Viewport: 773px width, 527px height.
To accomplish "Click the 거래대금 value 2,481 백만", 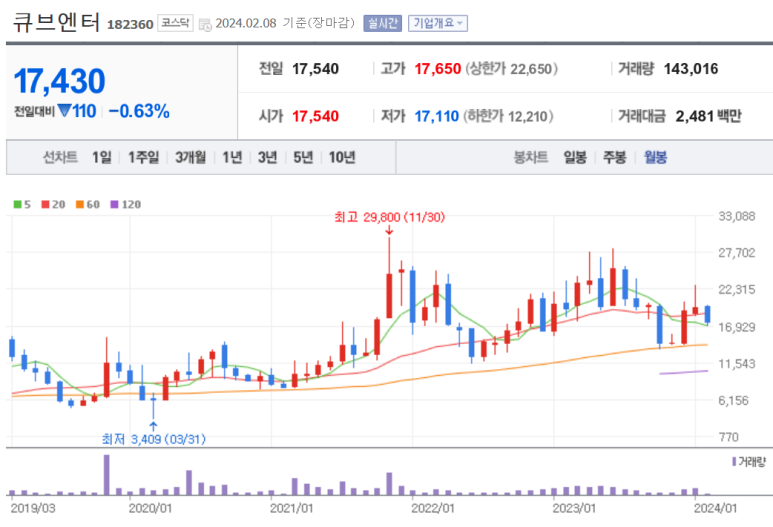I will 708,116.
